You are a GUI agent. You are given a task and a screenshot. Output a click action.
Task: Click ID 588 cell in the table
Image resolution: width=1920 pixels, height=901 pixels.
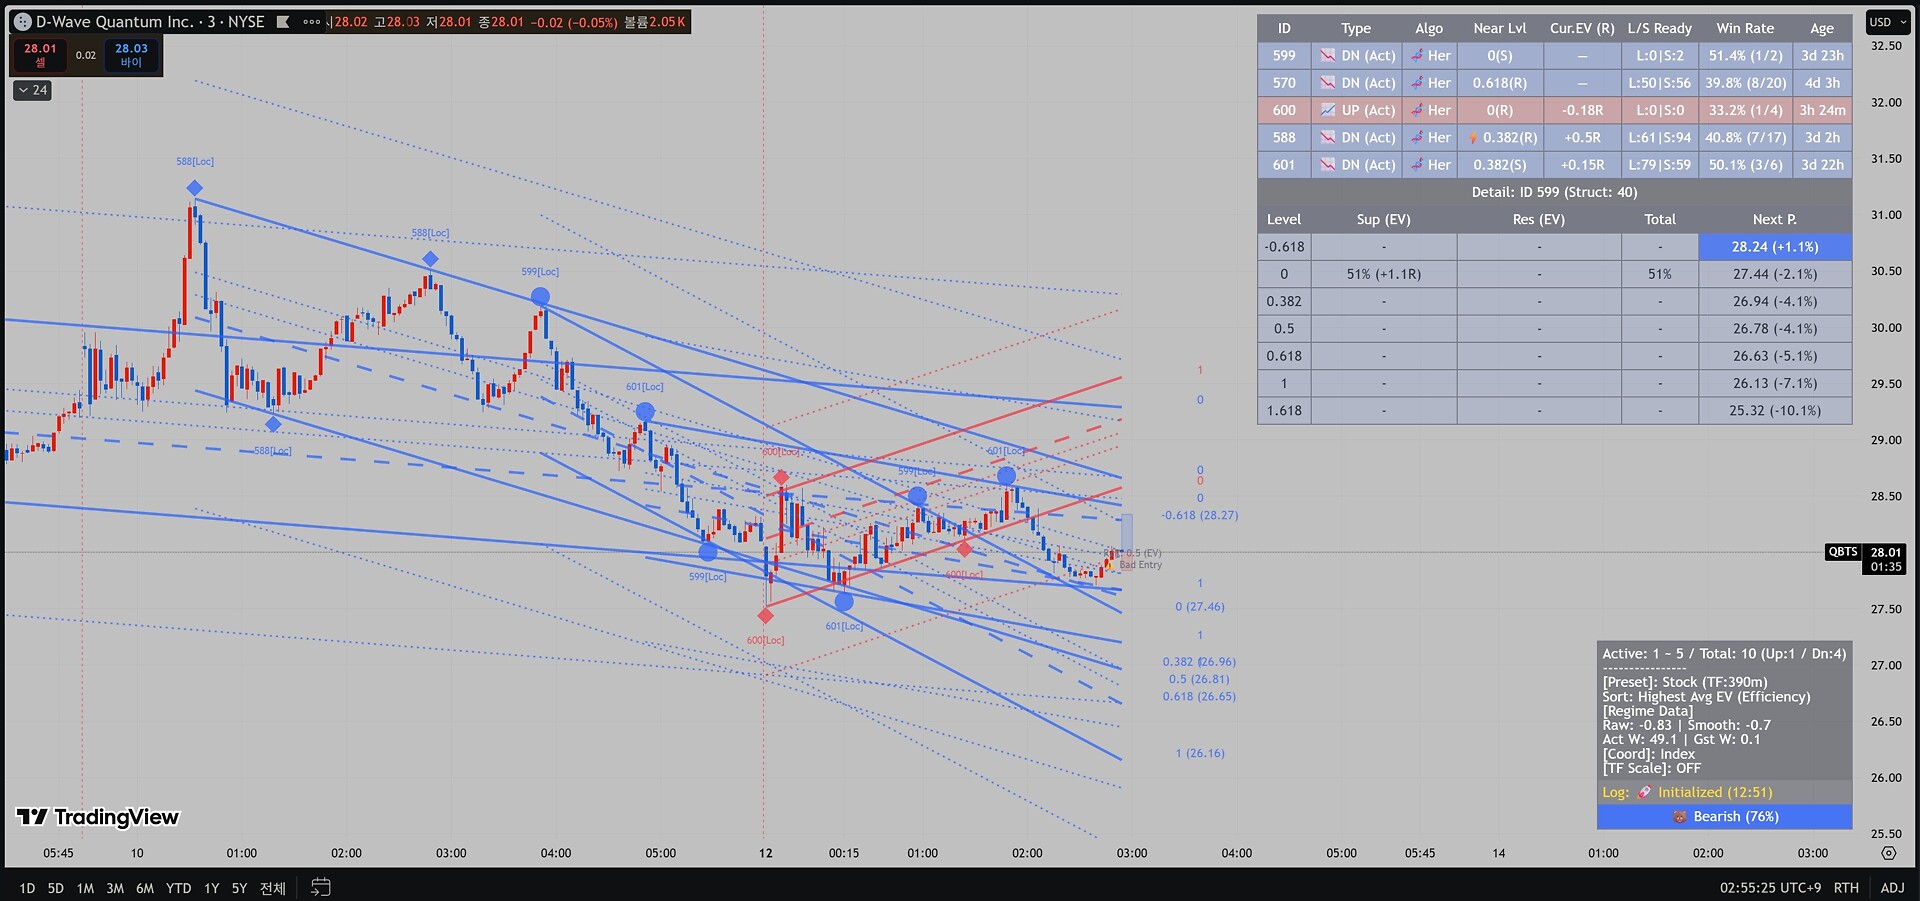pos(1284,137)
